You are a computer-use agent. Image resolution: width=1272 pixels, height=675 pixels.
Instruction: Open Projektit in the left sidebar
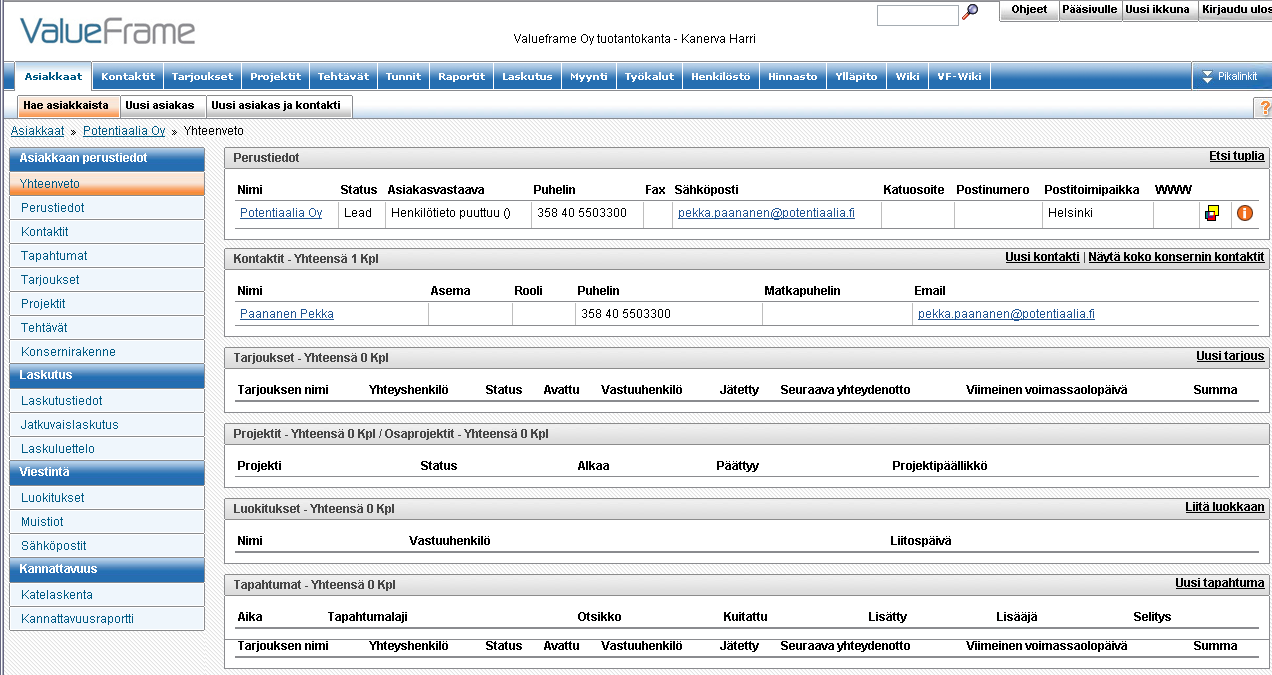coord(106,304)
